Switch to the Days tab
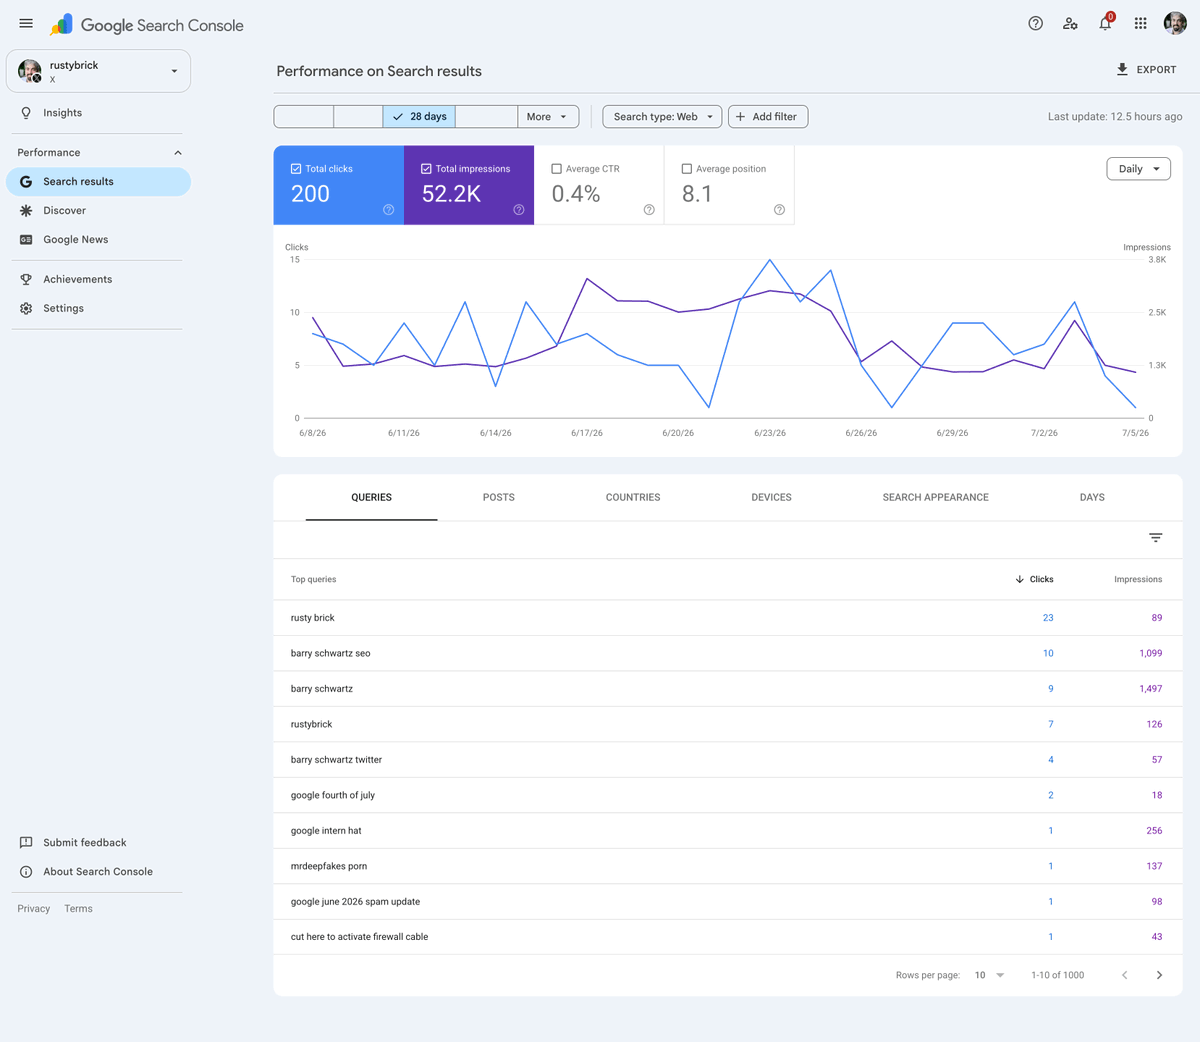 (1092, 497)
